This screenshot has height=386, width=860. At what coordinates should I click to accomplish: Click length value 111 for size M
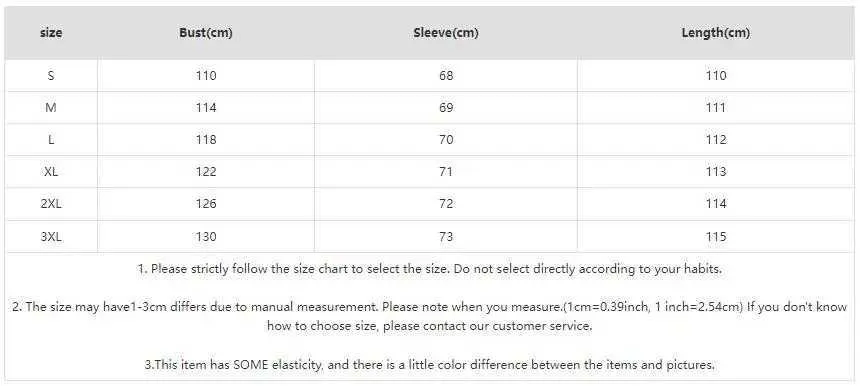pyautogui.click(x=716, y=108)
